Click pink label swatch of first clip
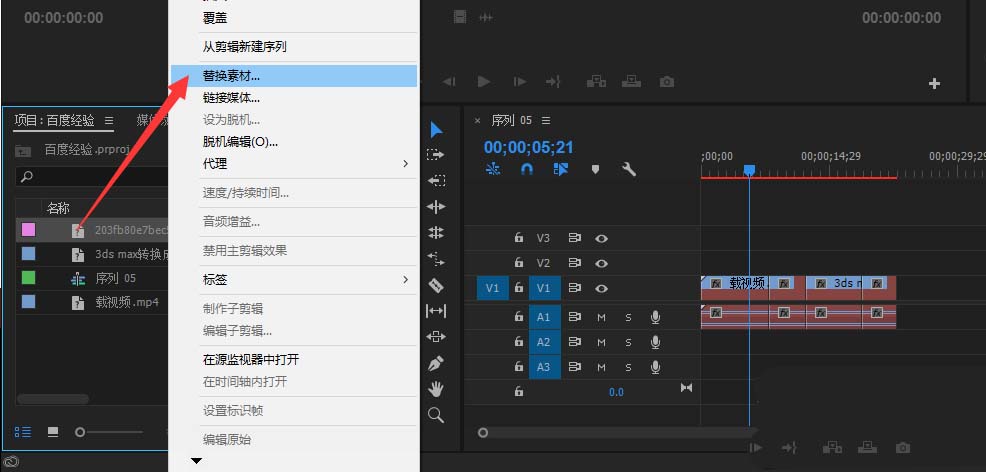Screen dimensions: 986x472 [x=28, y=230]
